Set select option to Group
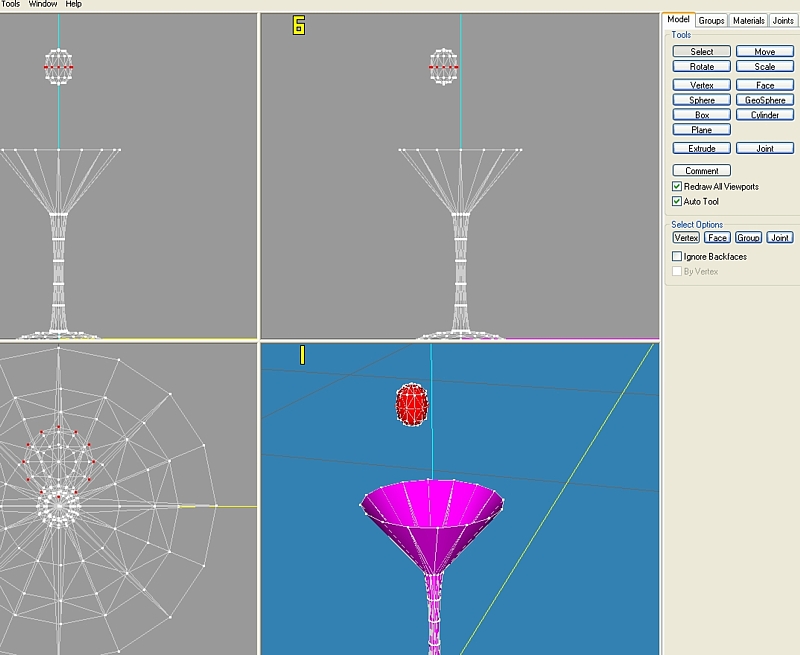 coord(748,238)
